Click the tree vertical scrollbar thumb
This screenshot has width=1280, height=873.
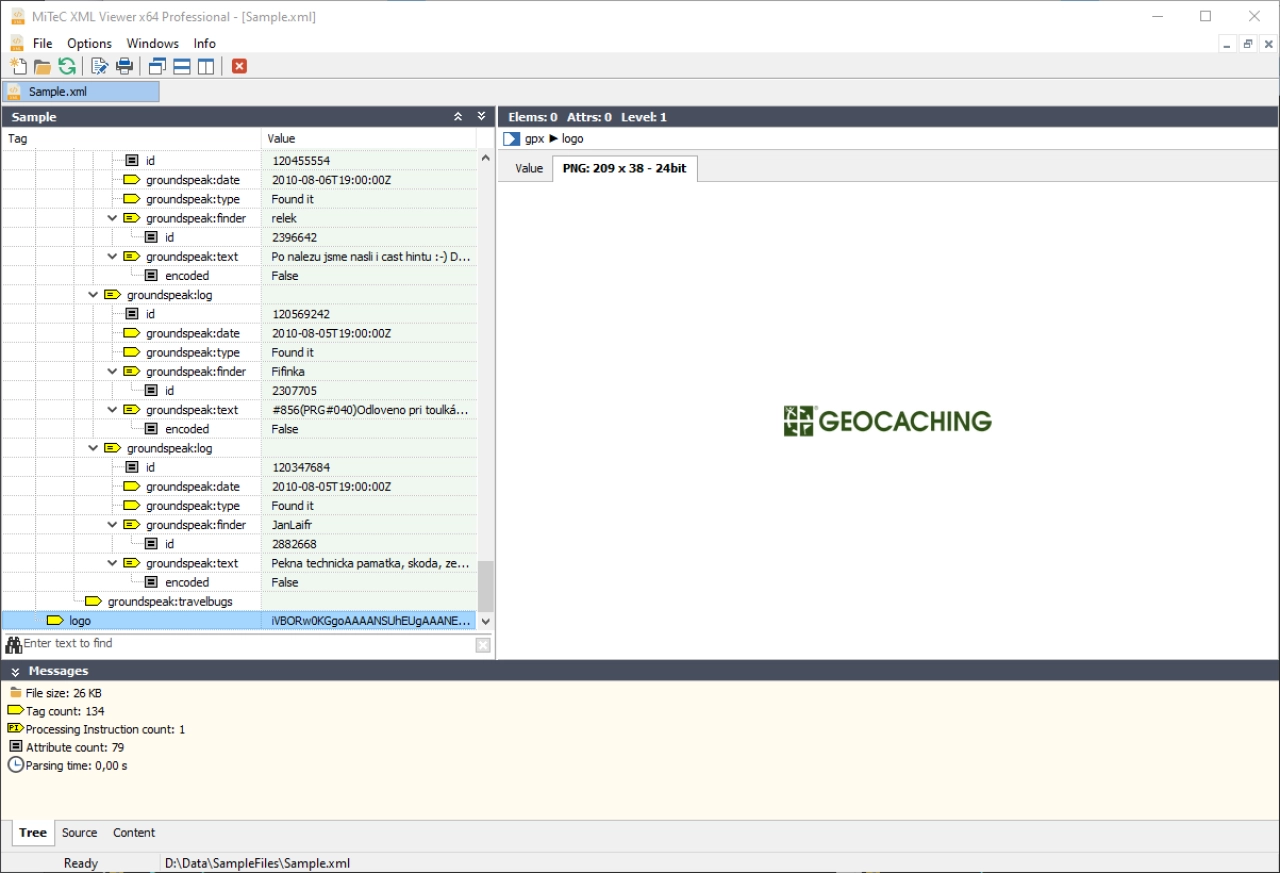[486, 586]
